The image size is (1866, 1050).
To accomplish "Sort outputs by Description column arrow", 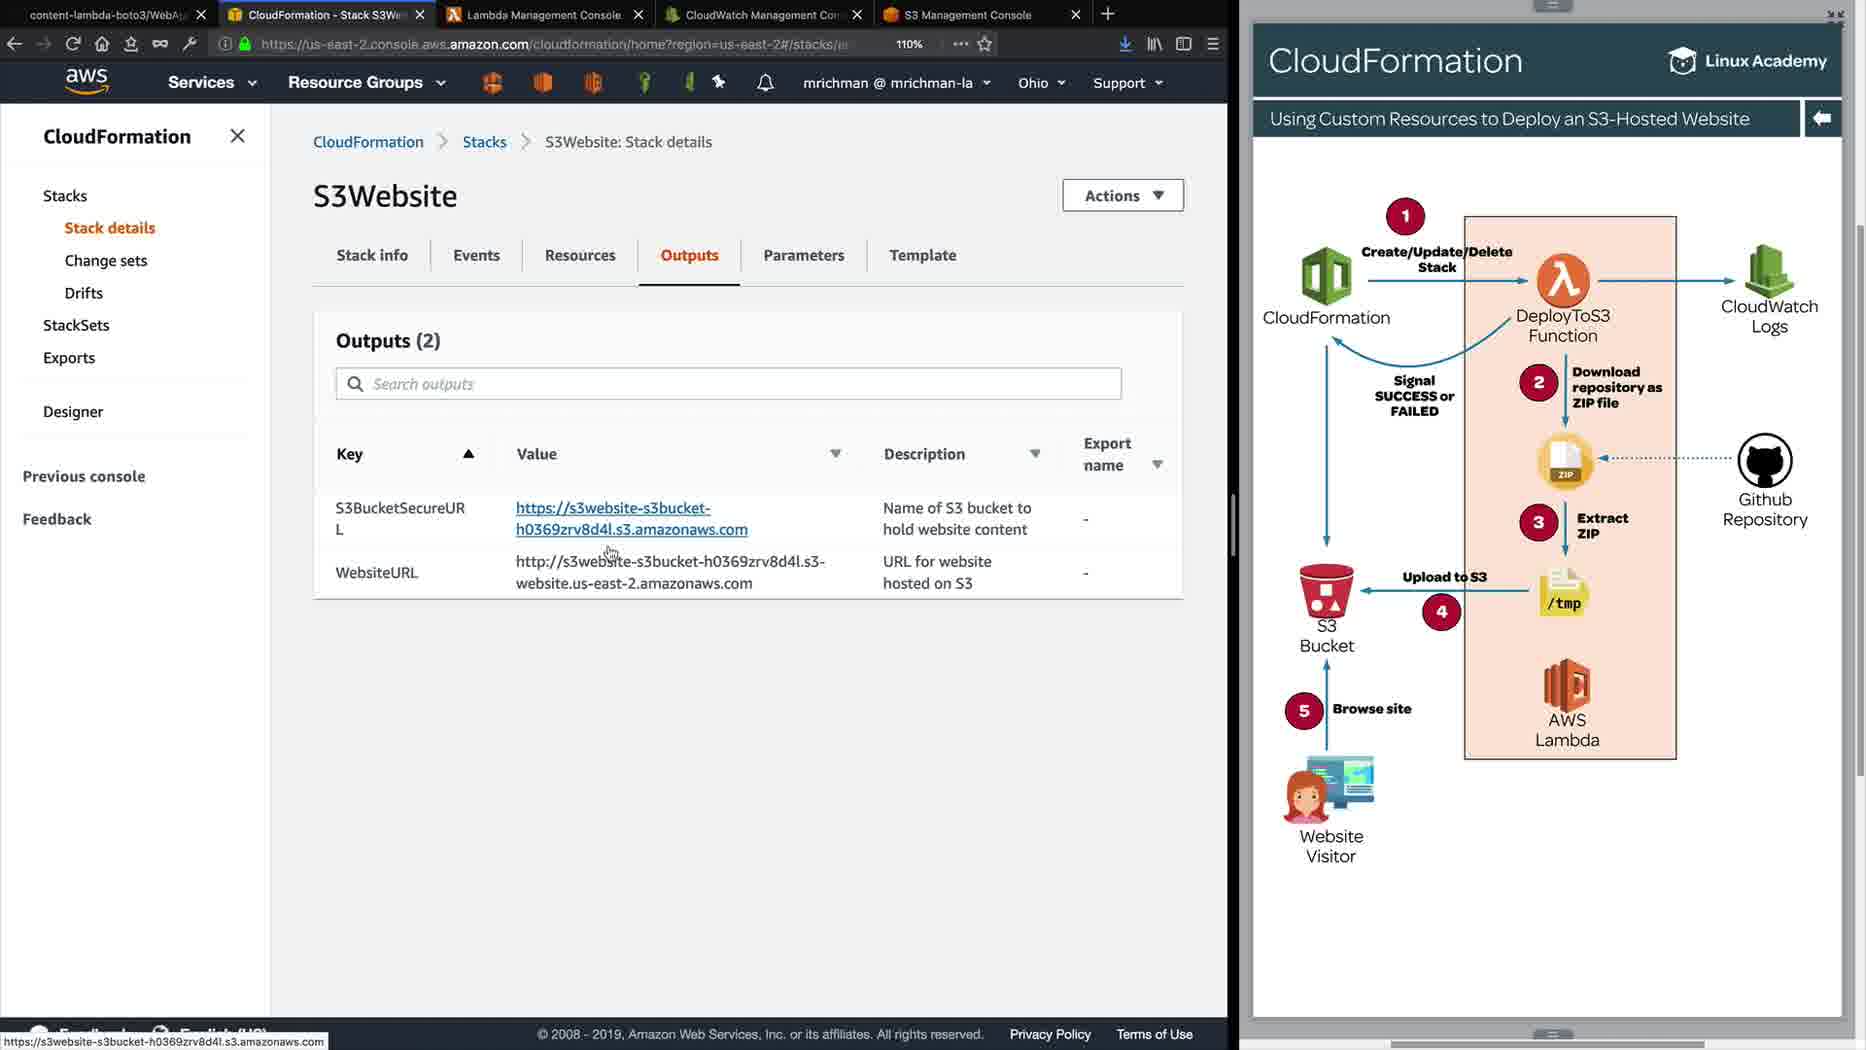I will tap(1035, 454).
